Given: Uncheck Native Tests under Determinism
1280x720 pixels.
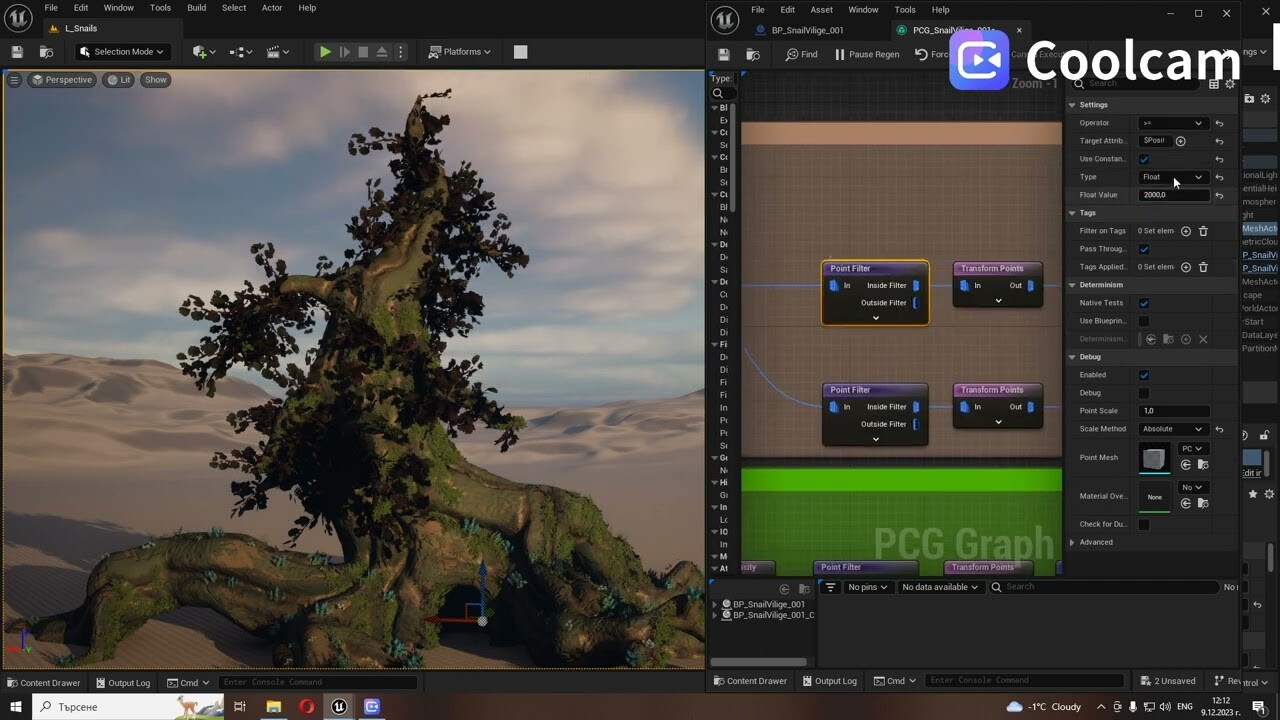Looking at the screenshot, I should pyautogui.click(x=1143, y=303).
